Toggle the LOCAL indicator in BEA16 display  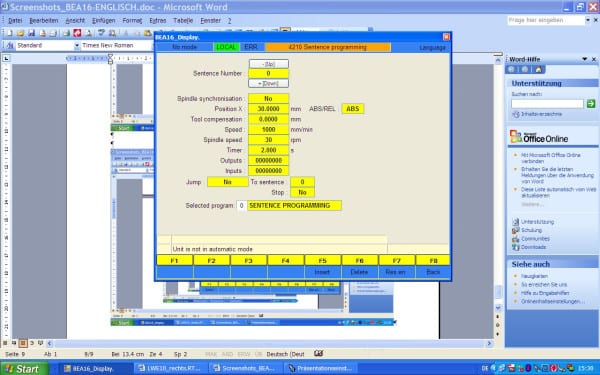(x=226, y=47)
